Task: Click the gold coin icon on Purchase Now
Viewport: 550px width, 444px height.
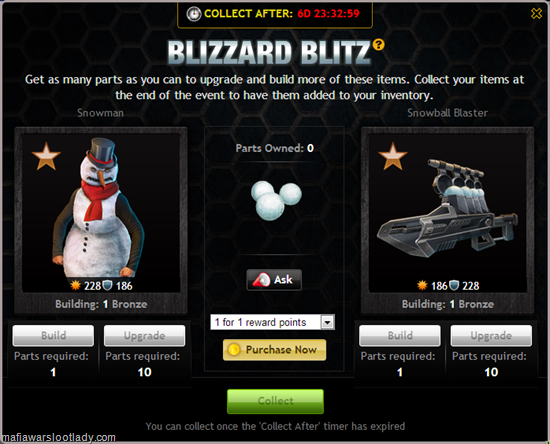Action: point(234,350)
